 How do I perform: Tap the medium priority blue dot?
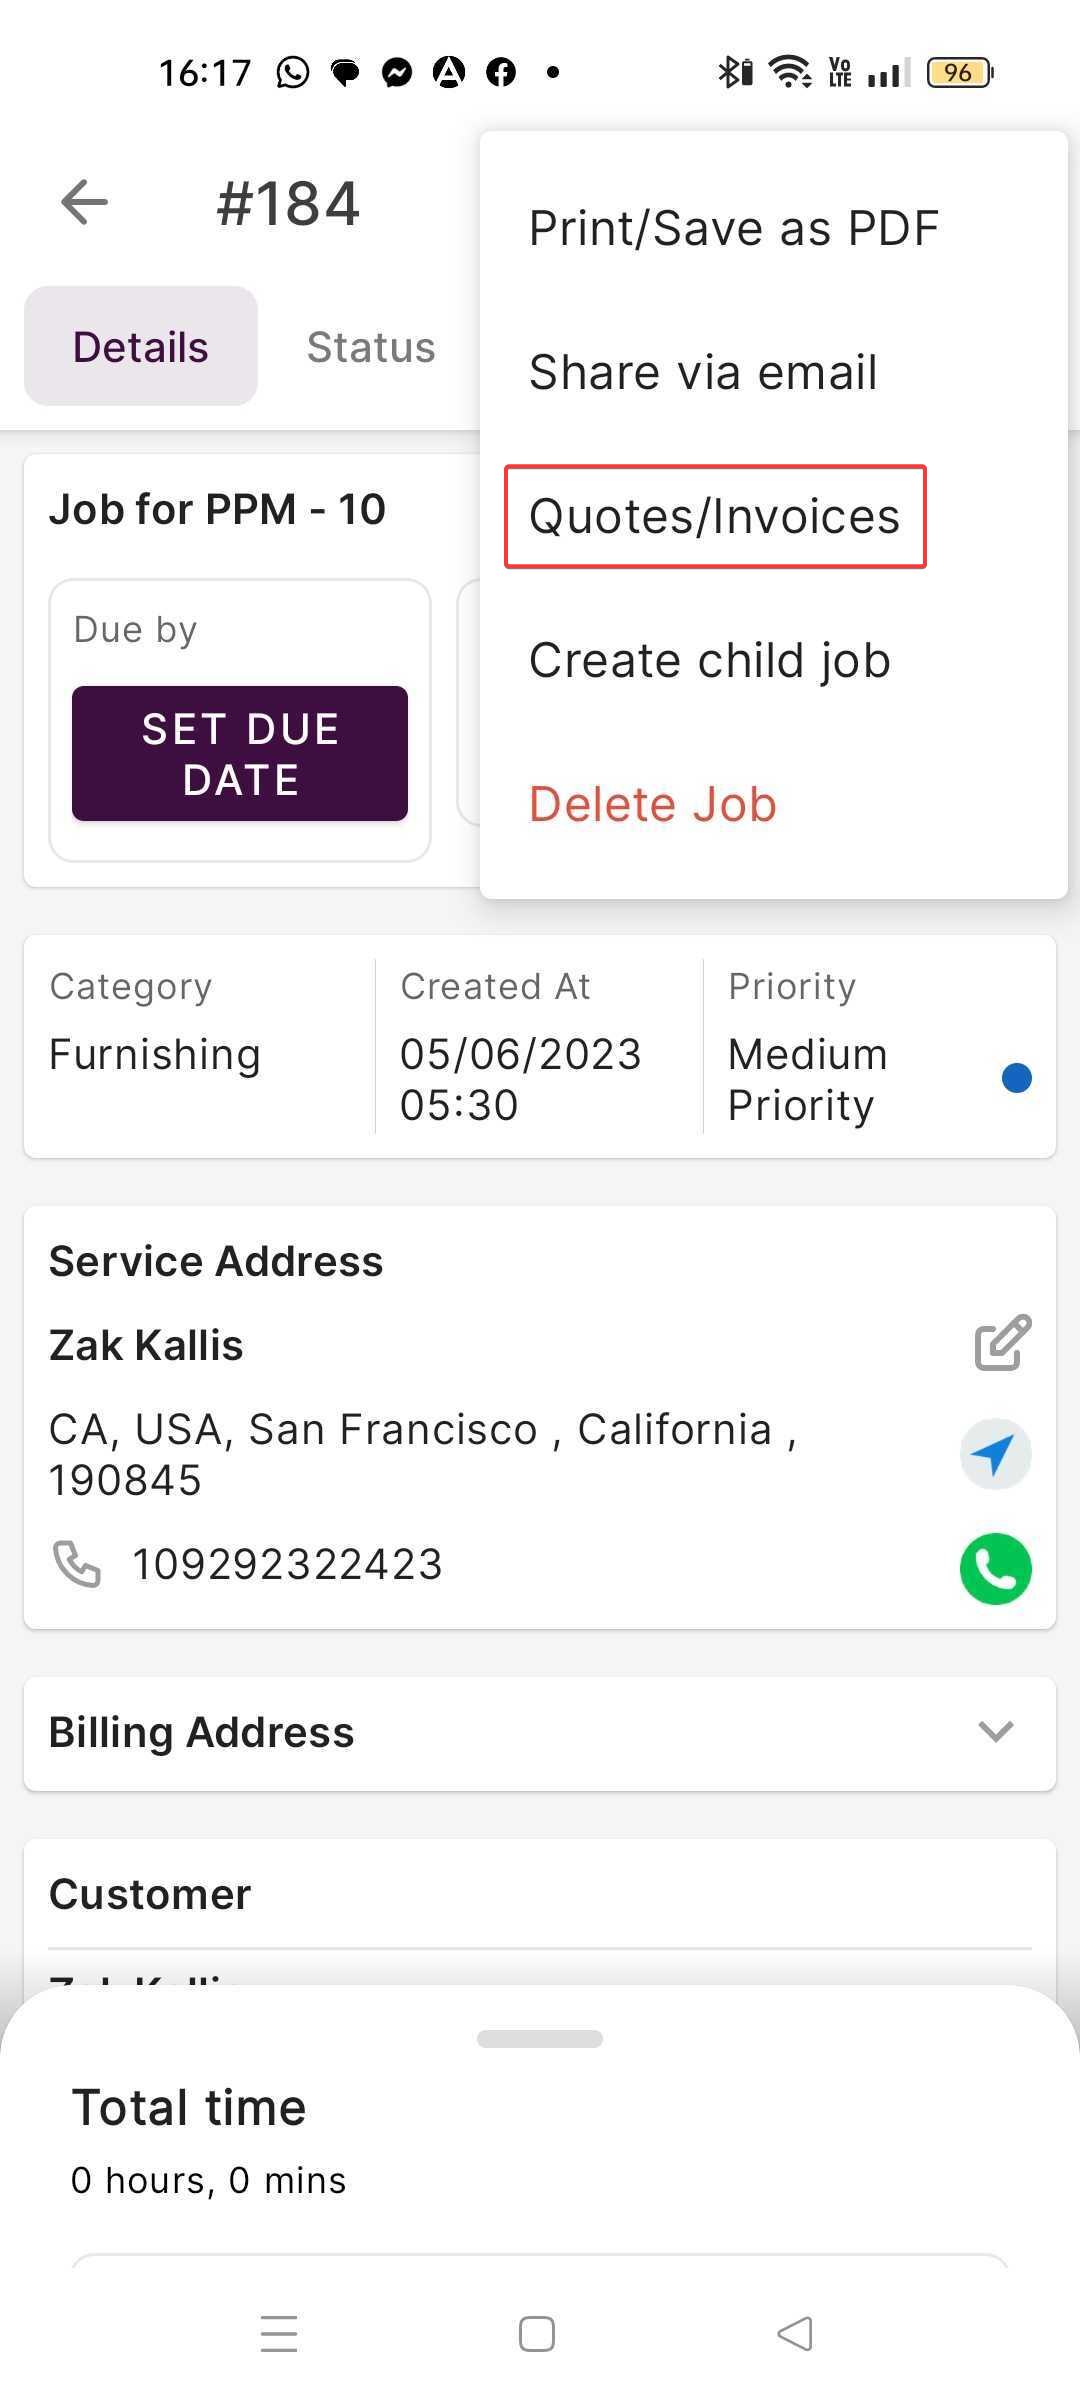click(1016, 1078)
